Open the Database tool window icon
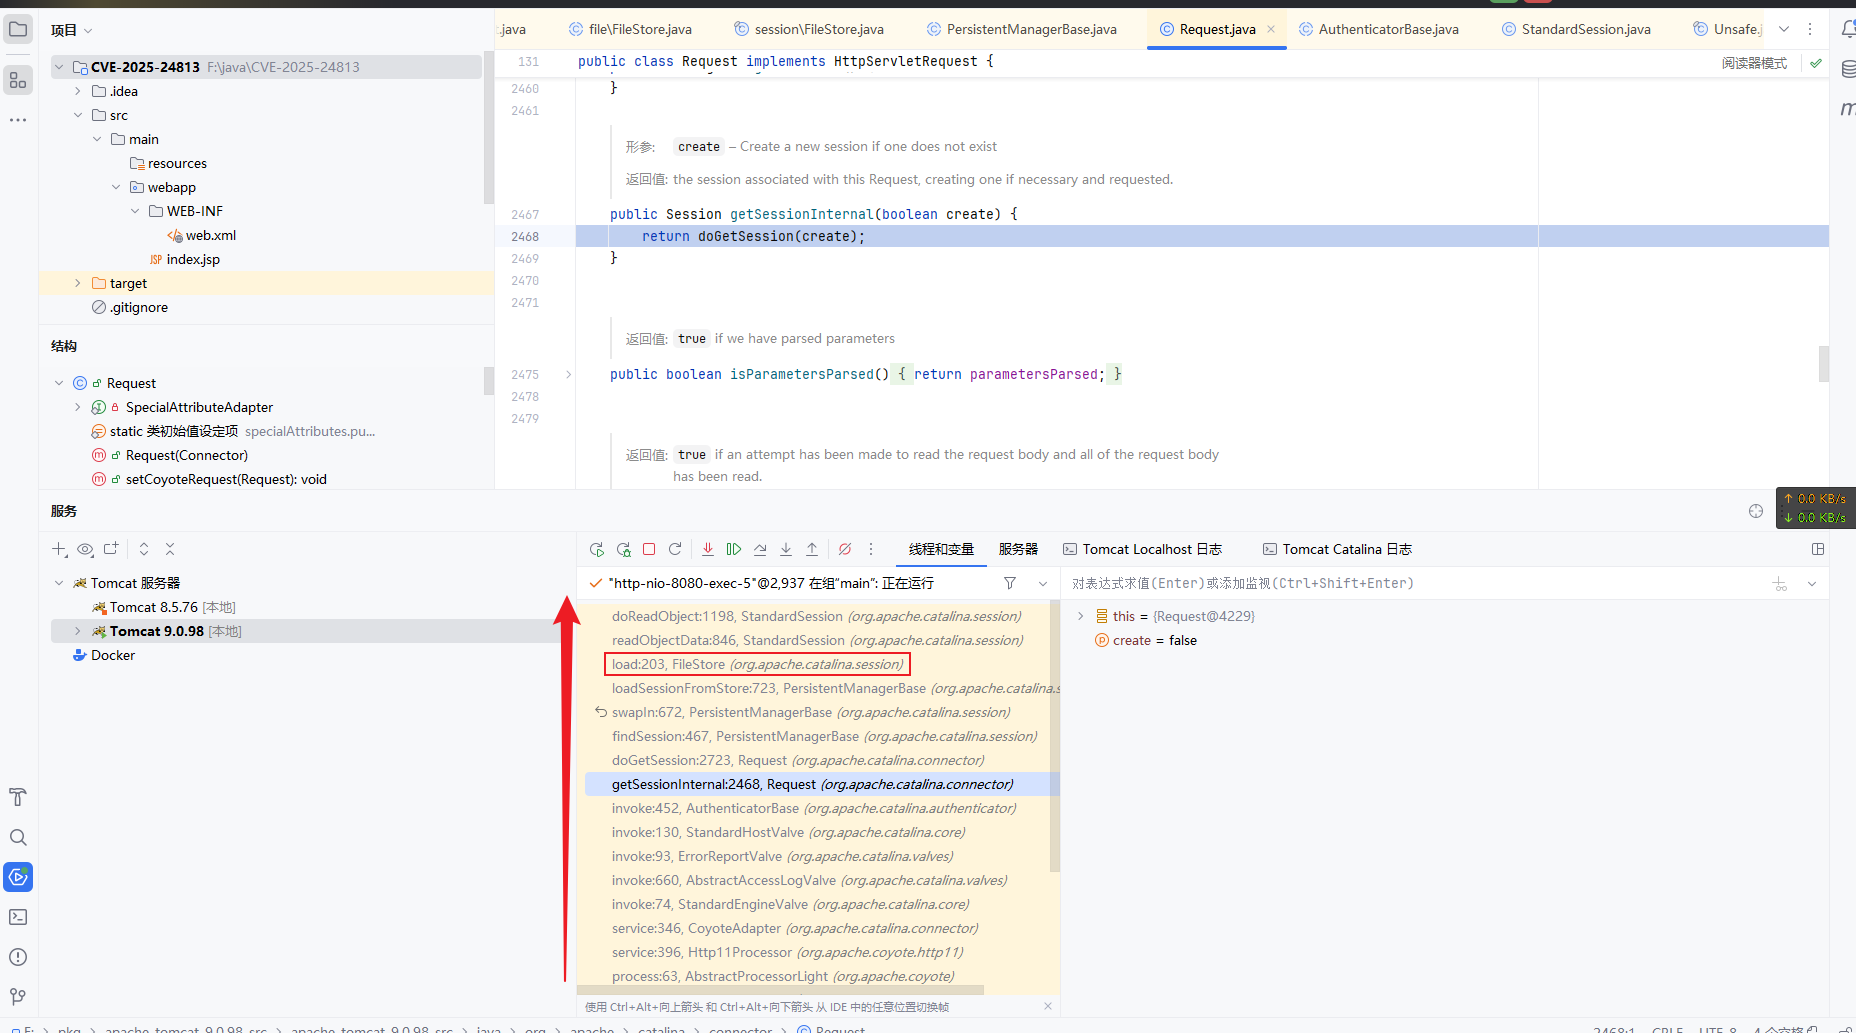 pos(1848,70)
